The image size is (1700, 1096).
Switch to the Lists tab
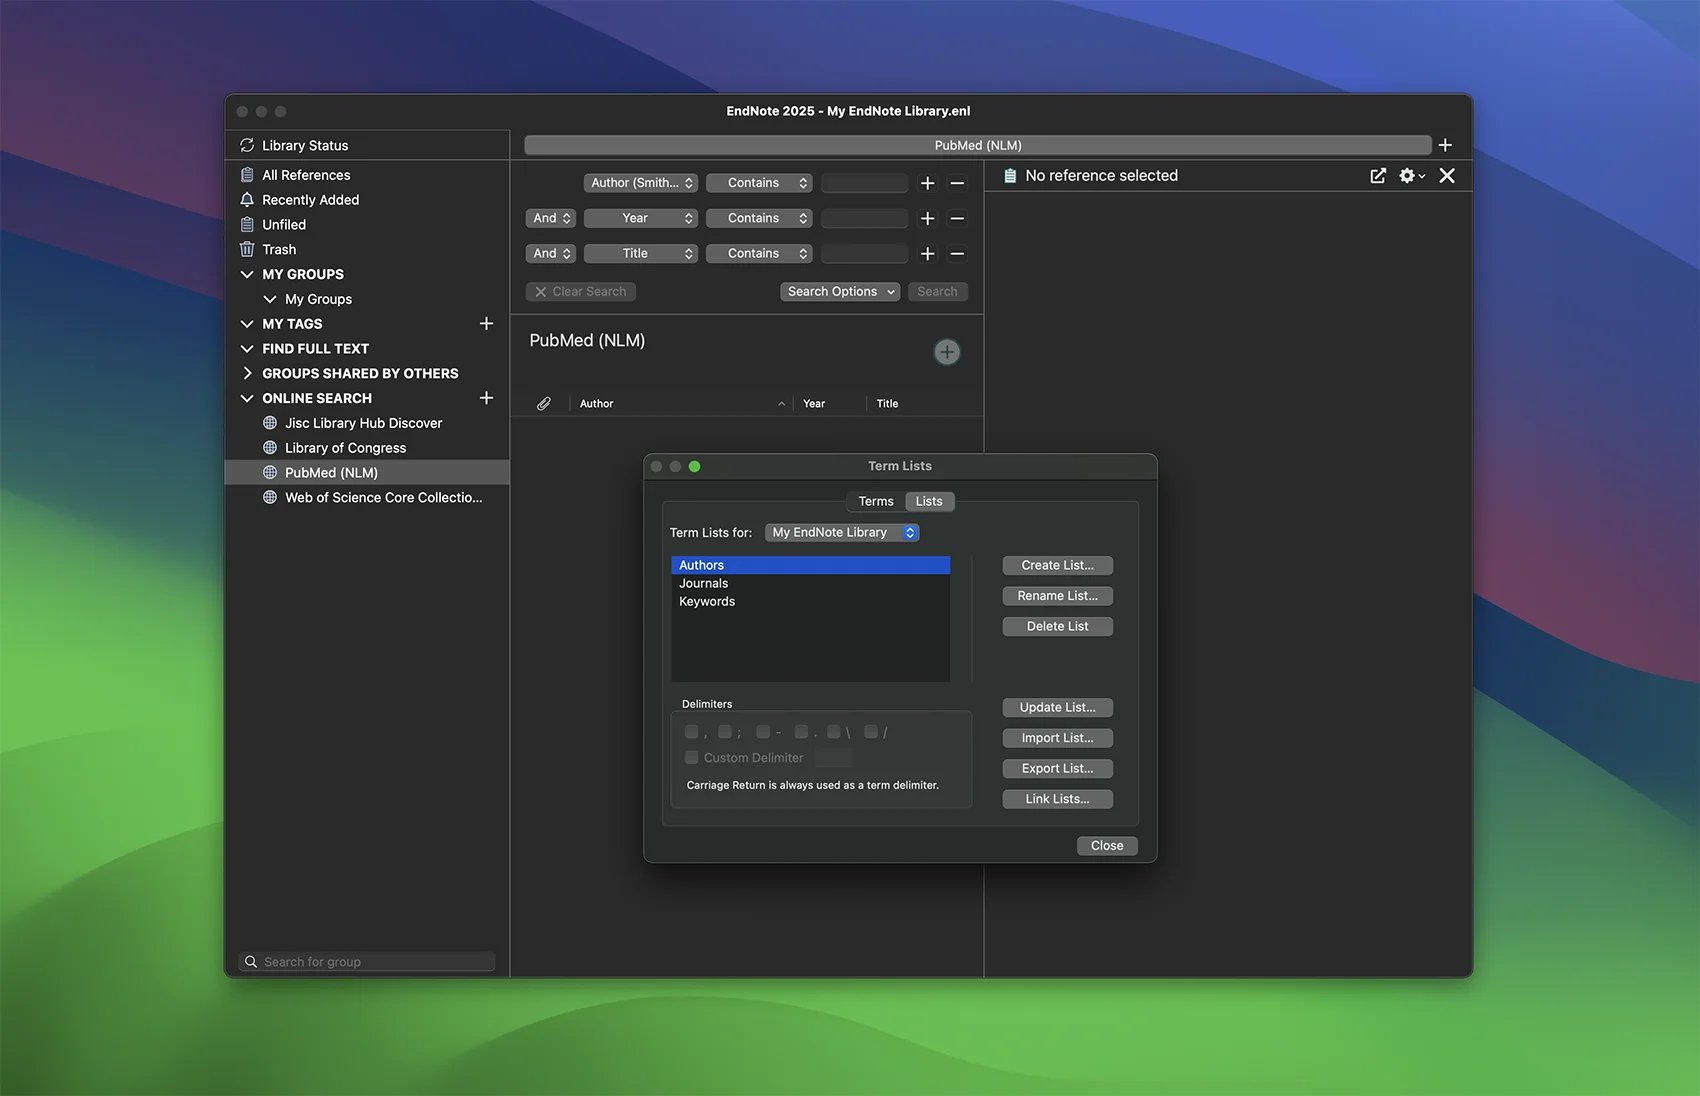929,502
